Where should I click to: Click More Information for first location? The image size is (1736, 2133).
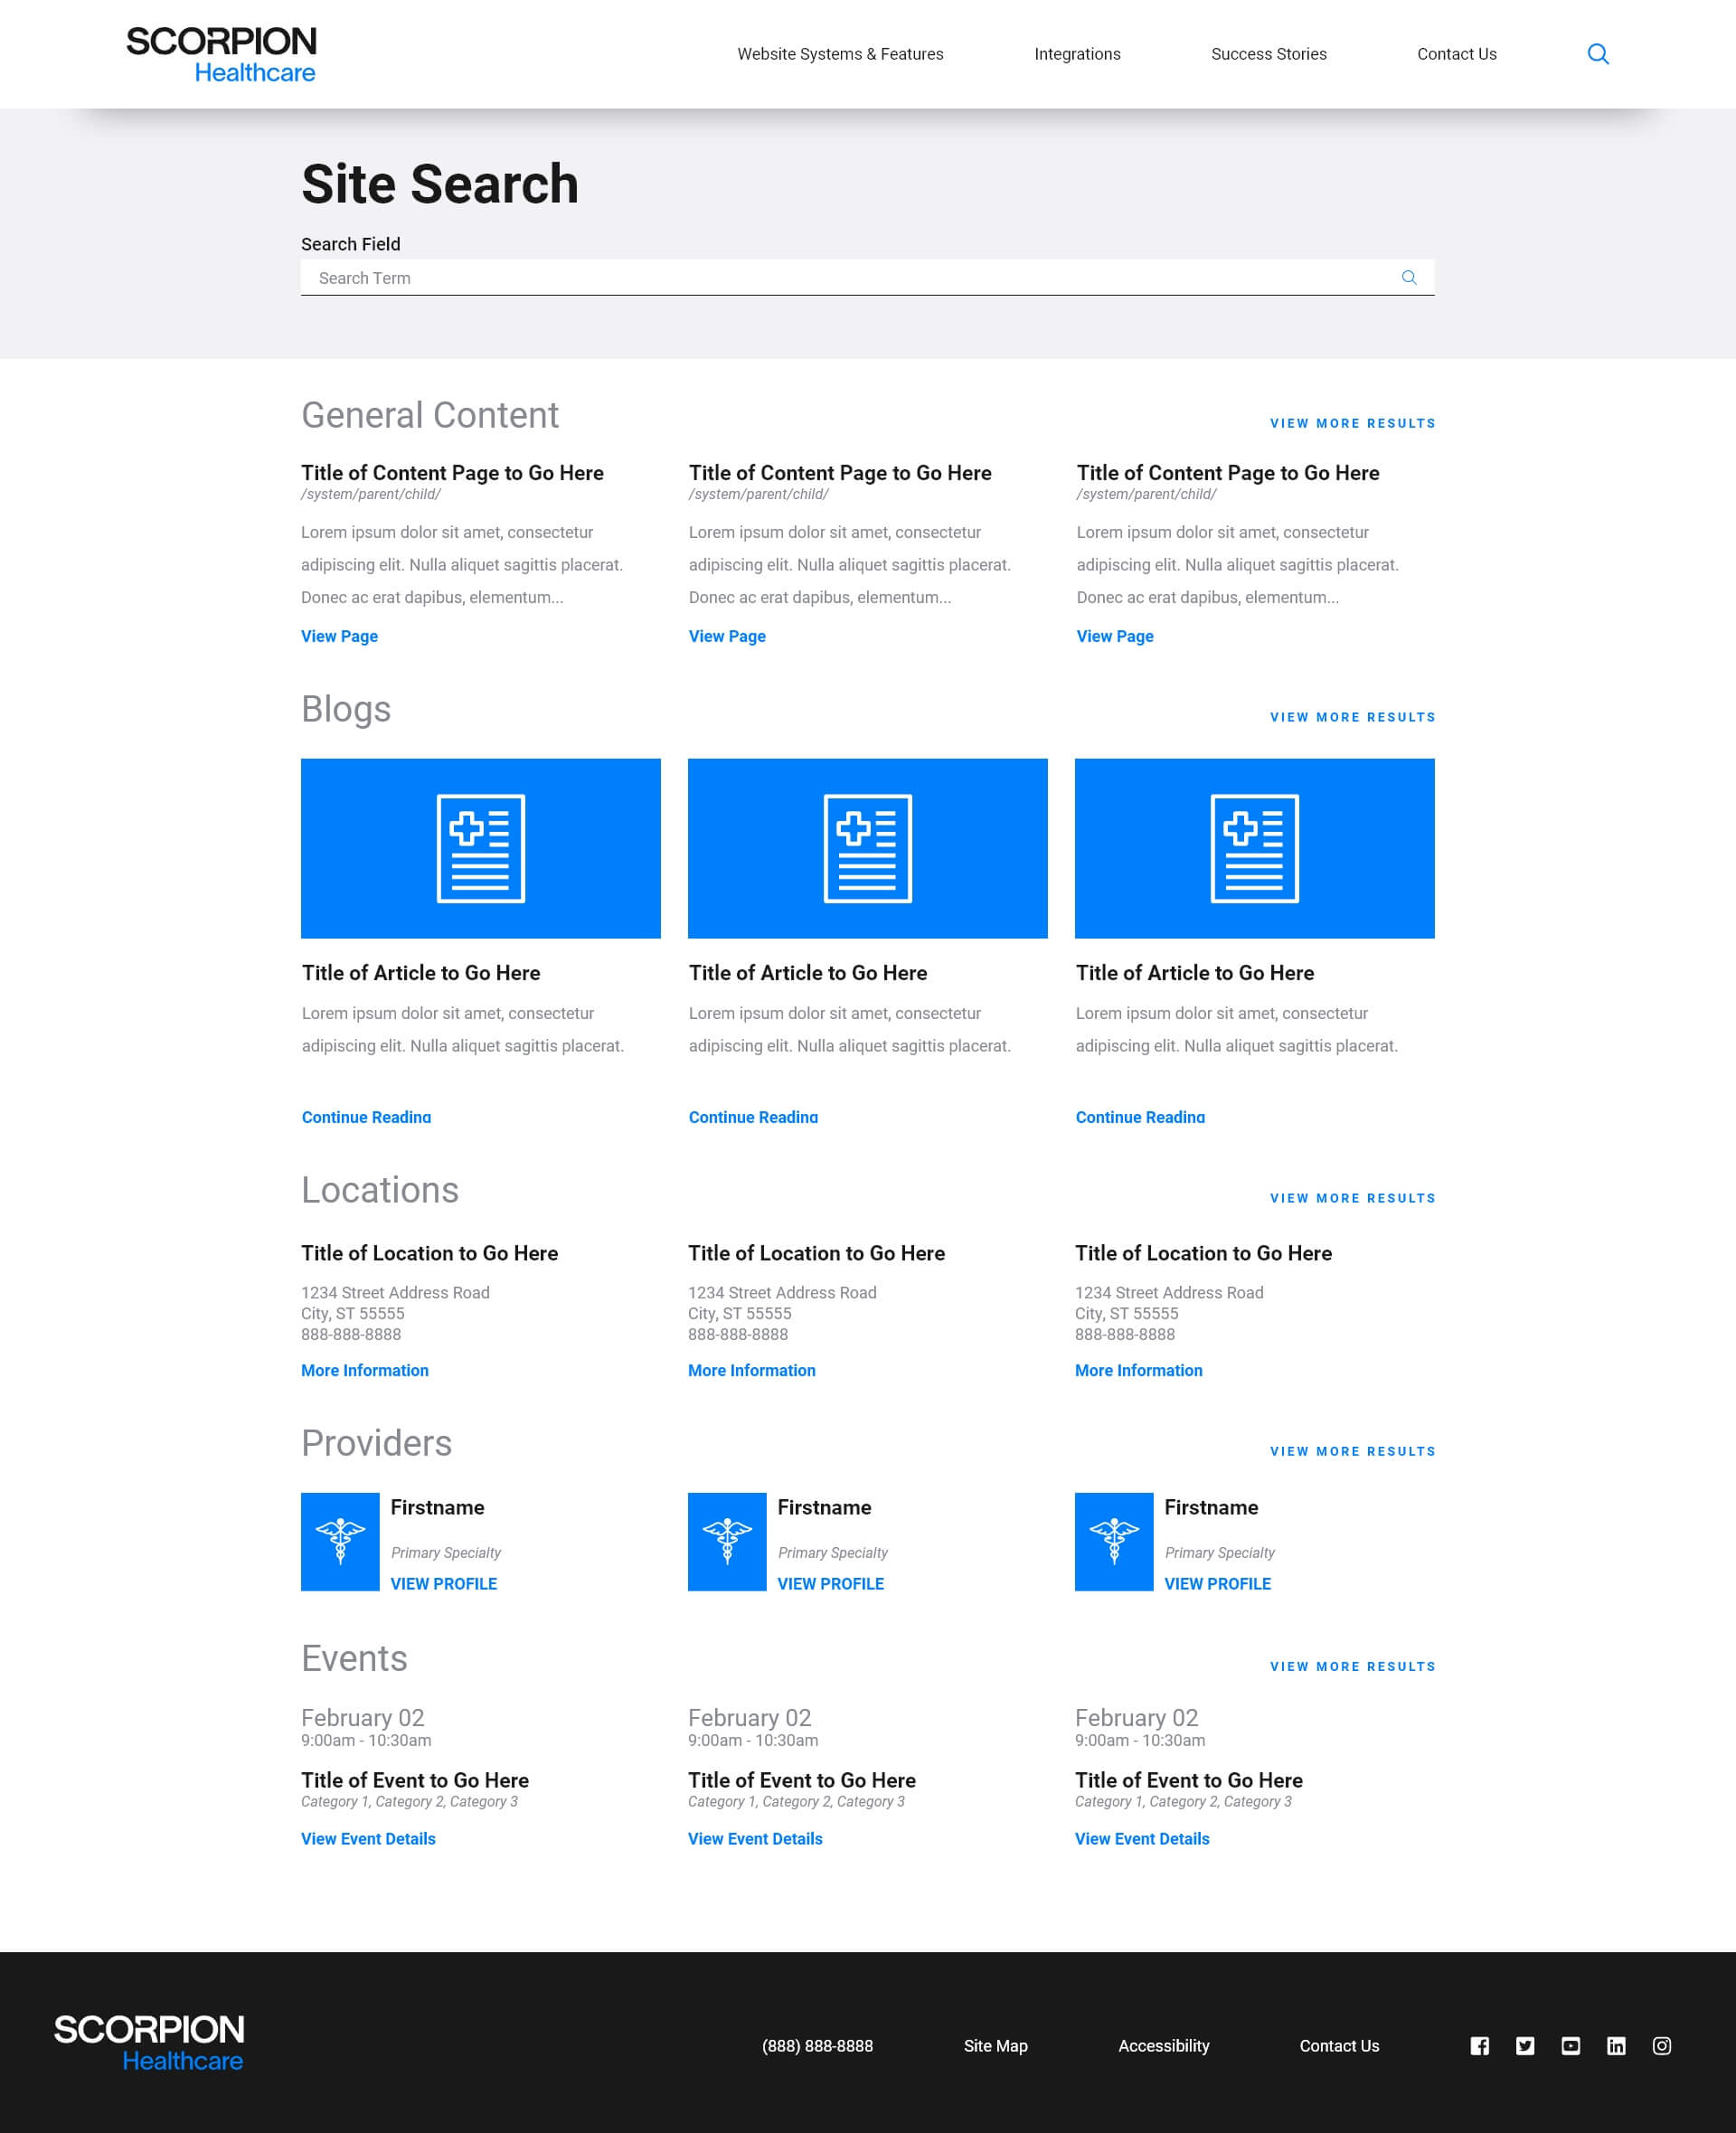pos(365,1370)
